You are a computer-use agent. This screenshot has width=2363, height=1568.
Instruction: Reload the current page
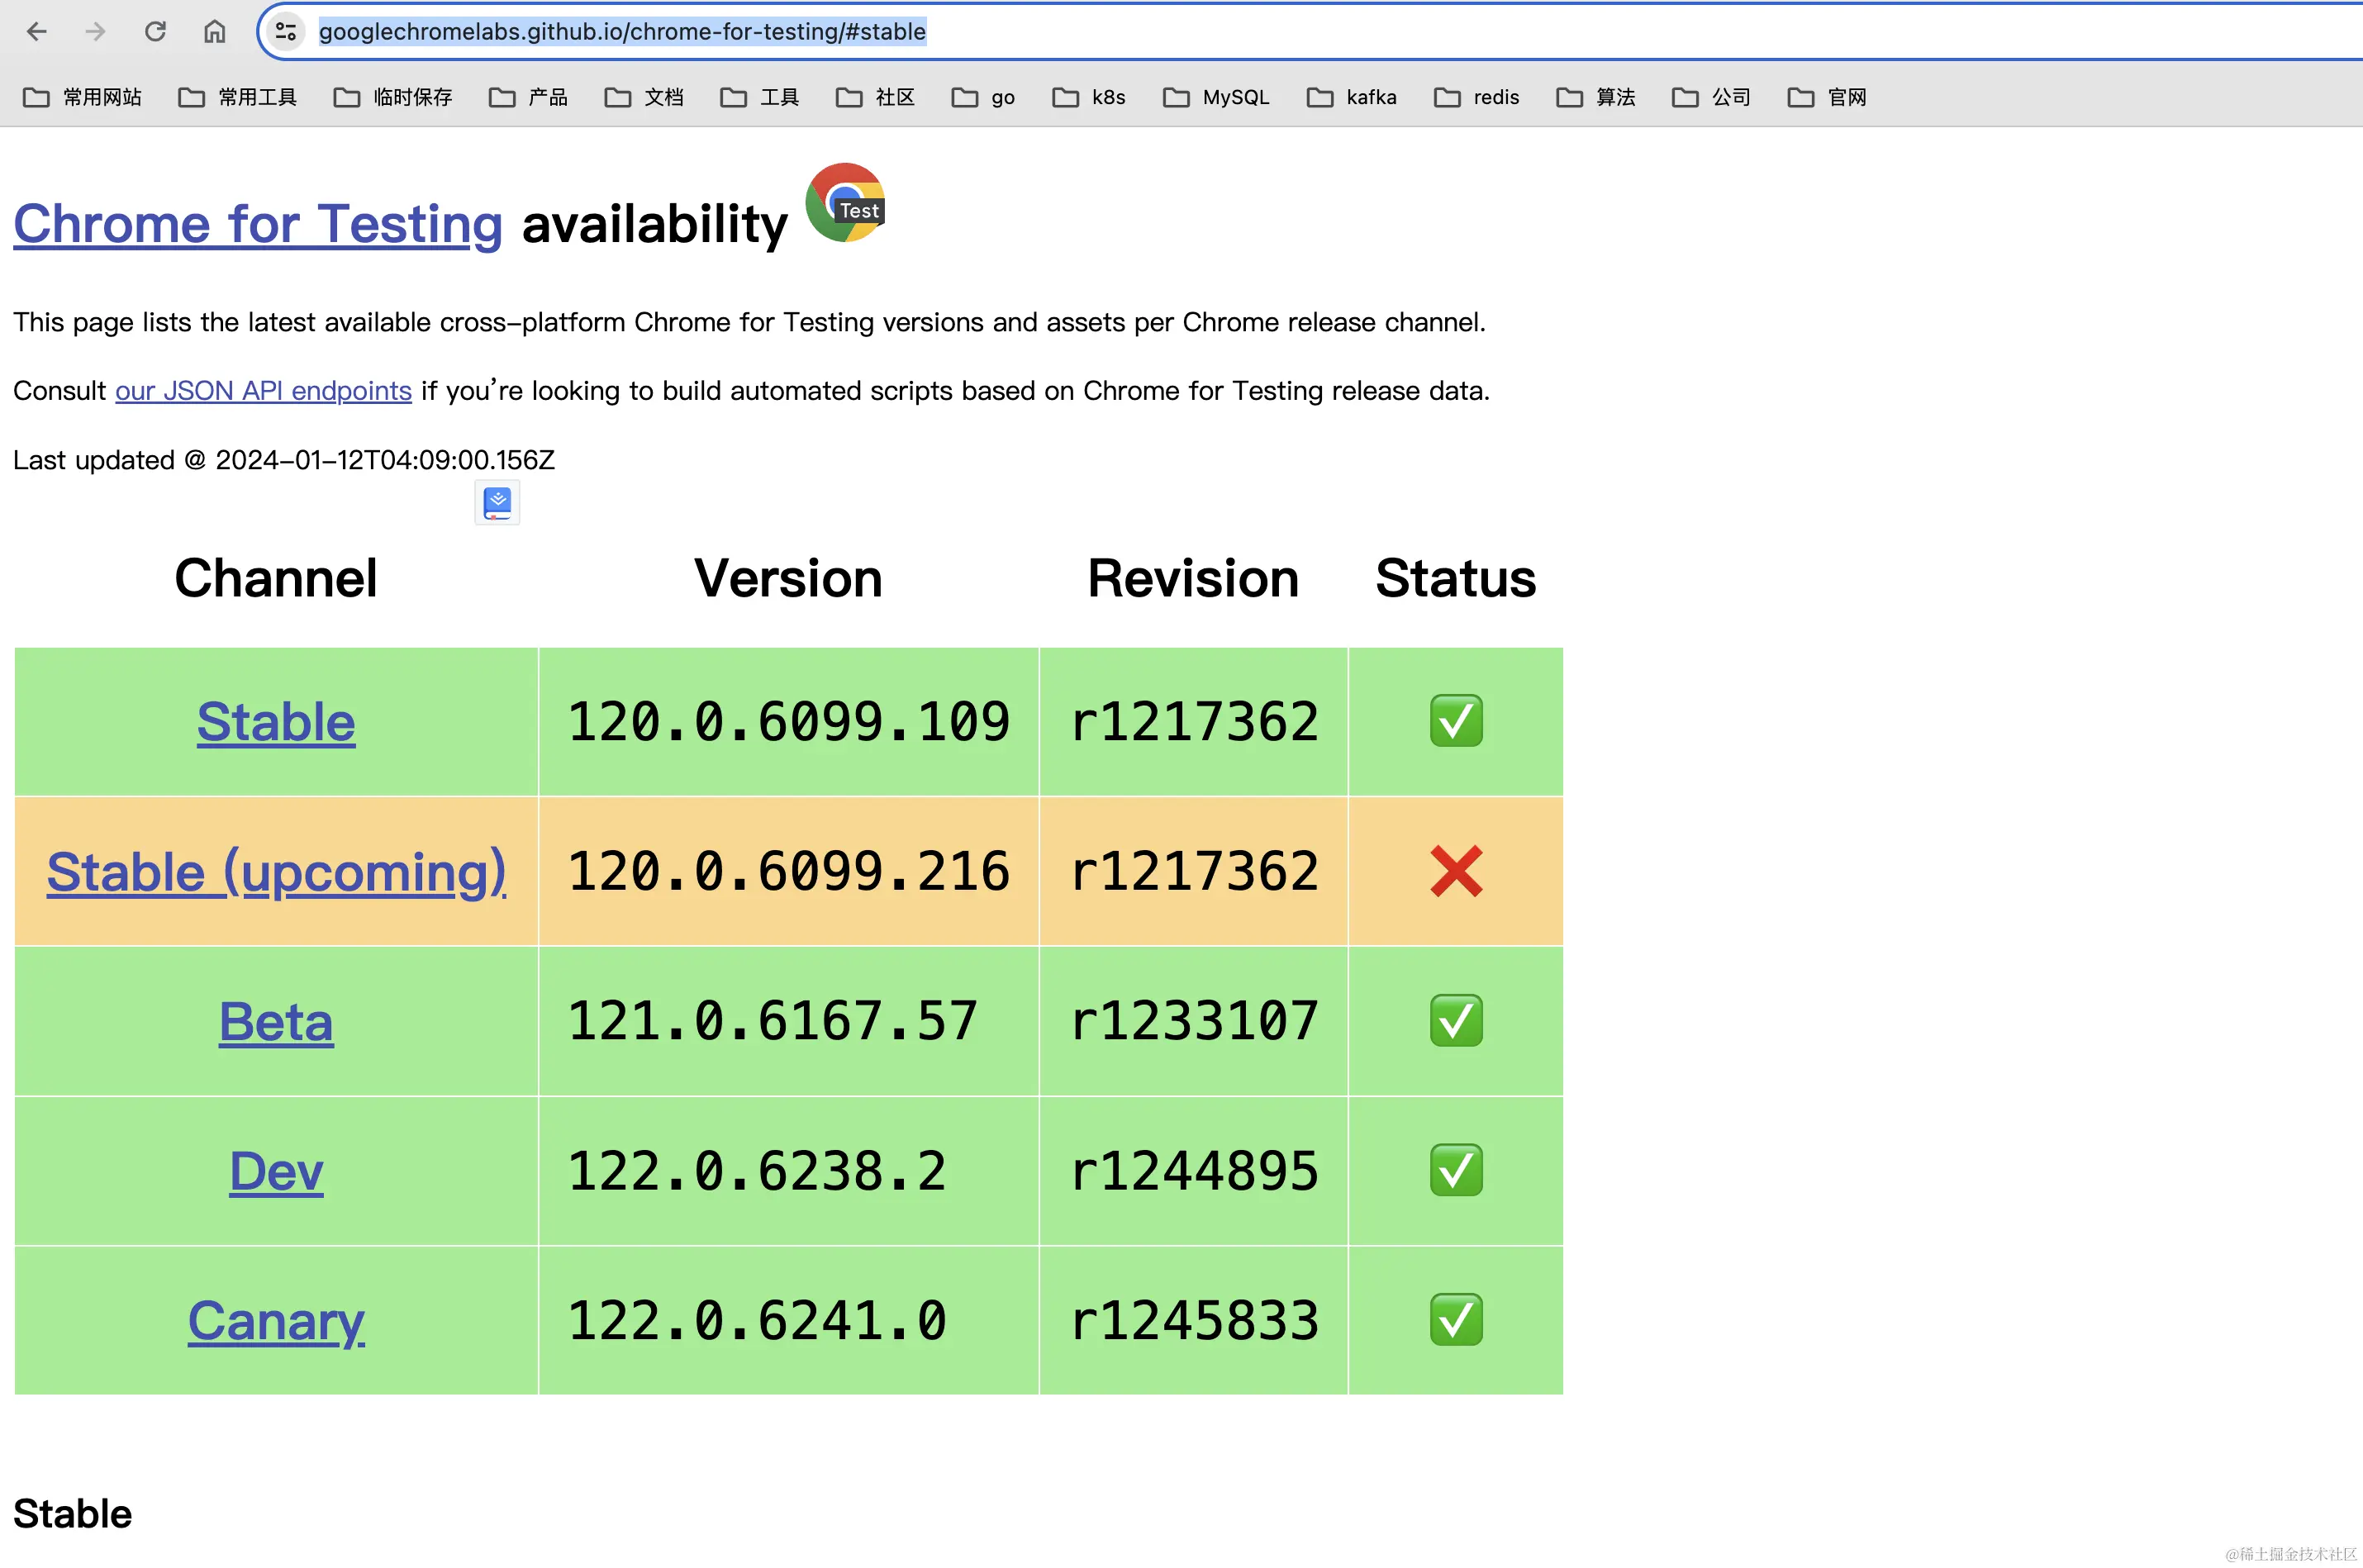click(x=155, y=32)
